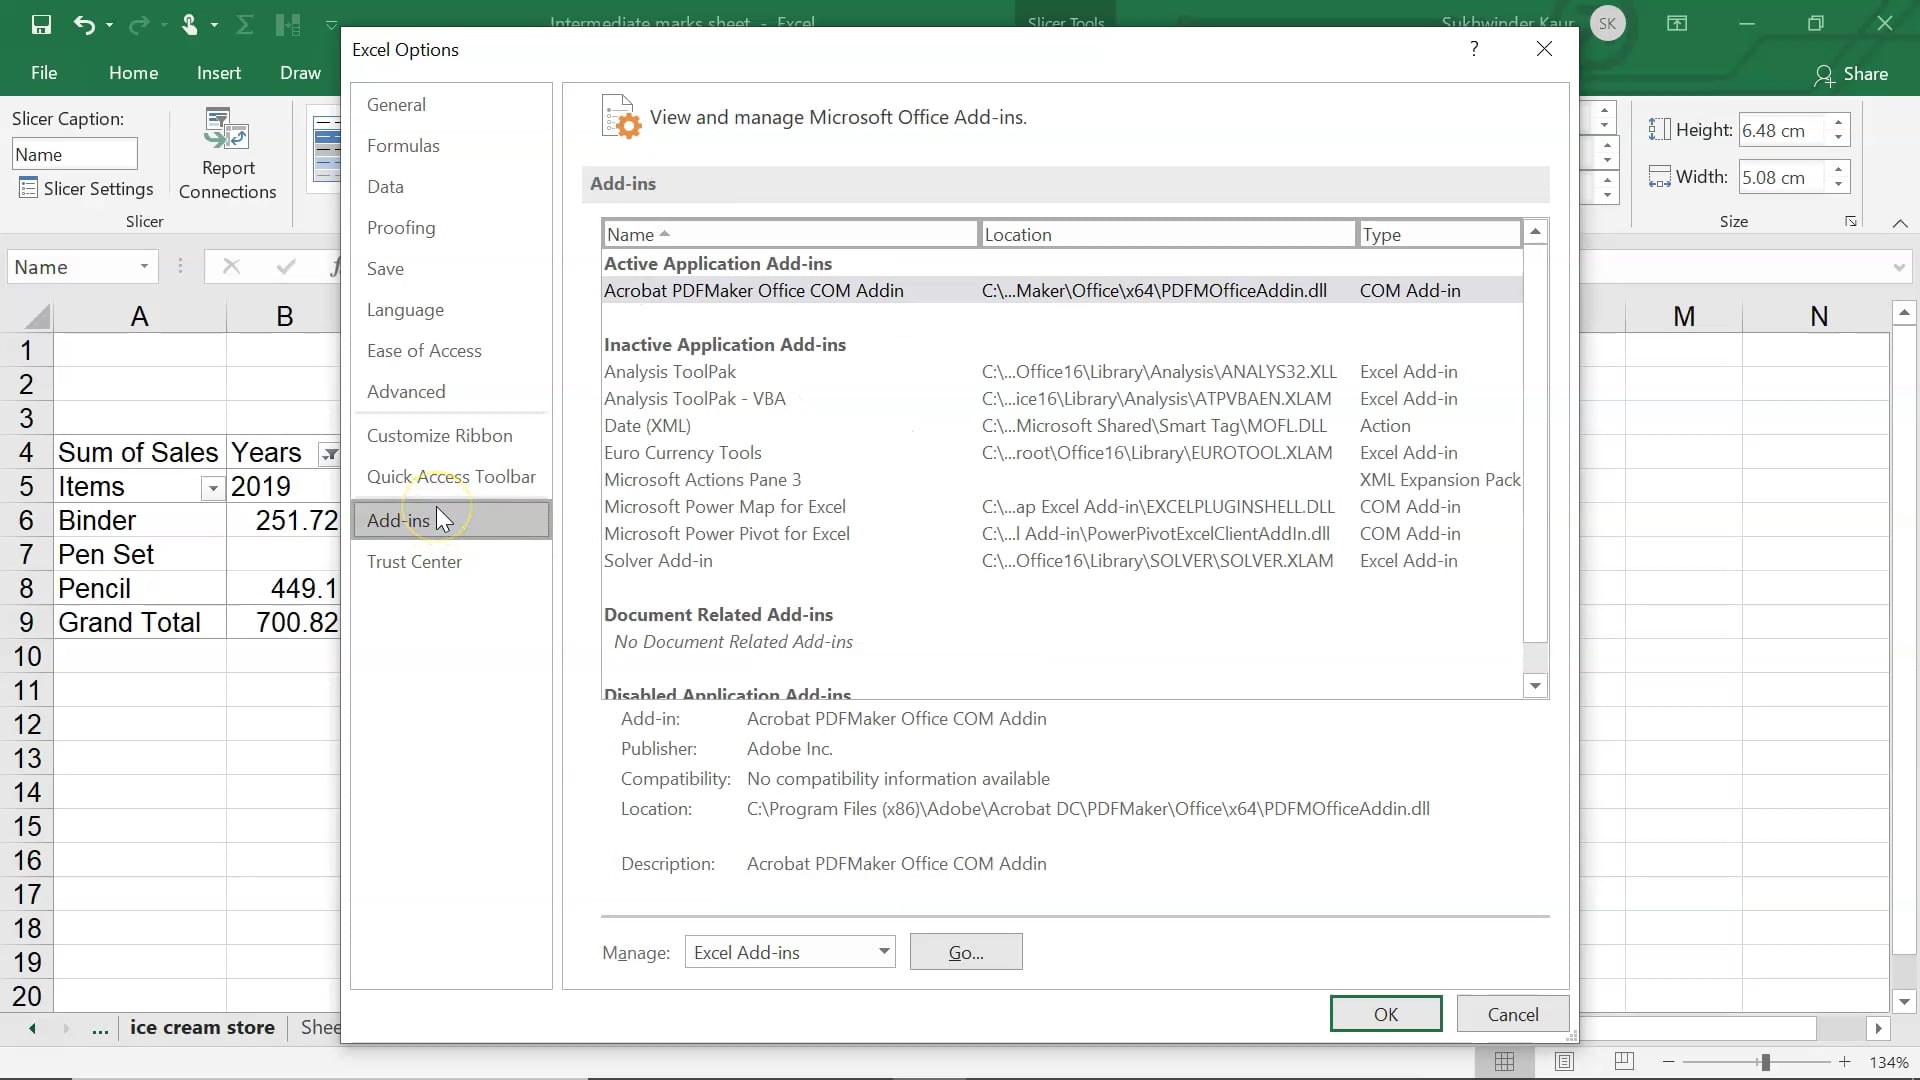Select the General options category
The image size is (1920, 1080).
[x=451, y=105]
